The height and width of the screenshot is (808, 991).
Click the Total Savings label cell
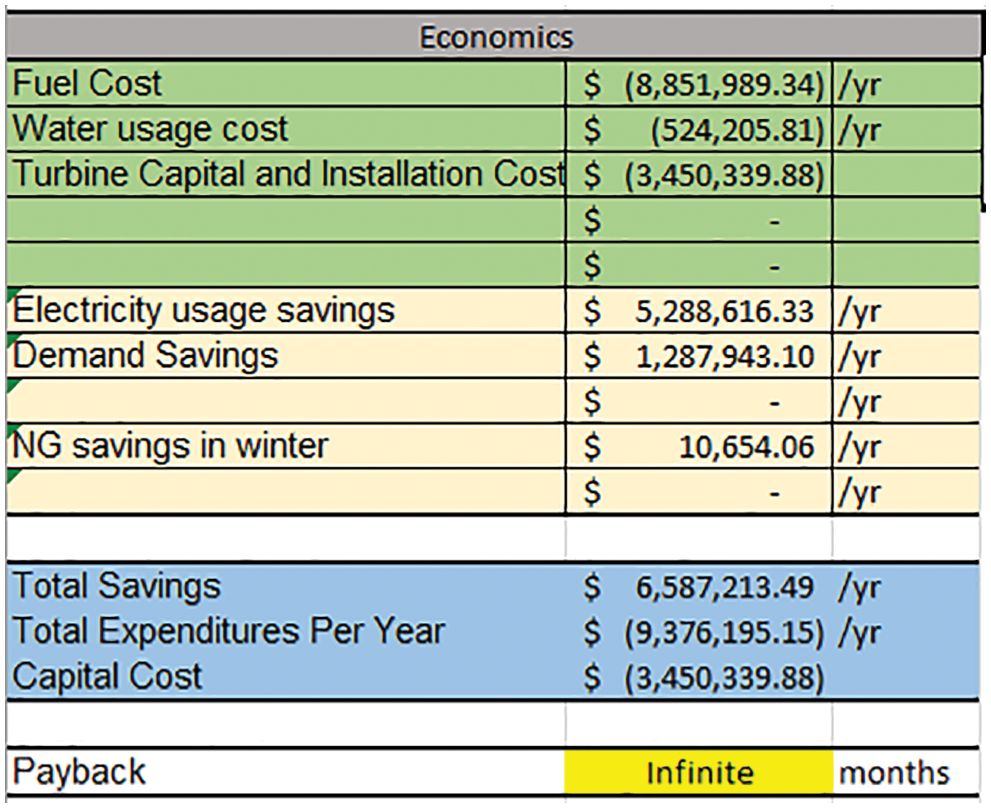(x=117, y=586)
